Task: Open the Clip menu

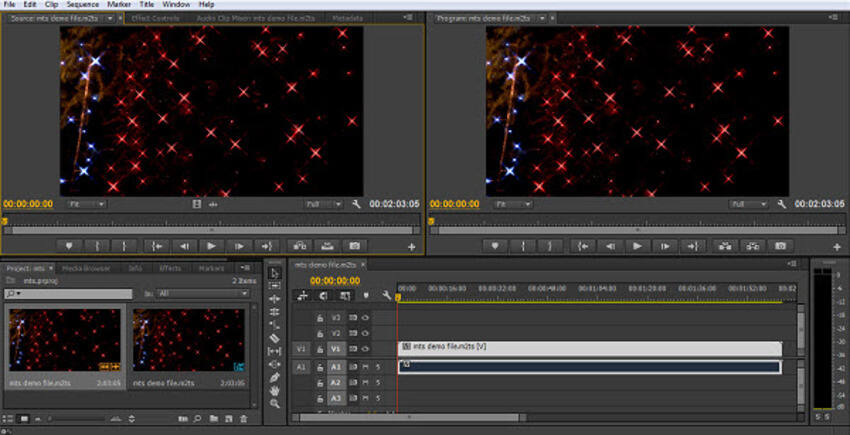Action: [51, 4]
